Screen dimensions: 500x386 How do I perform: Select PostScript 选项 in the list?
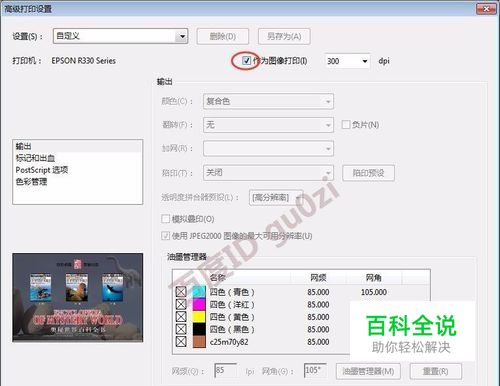77,170
